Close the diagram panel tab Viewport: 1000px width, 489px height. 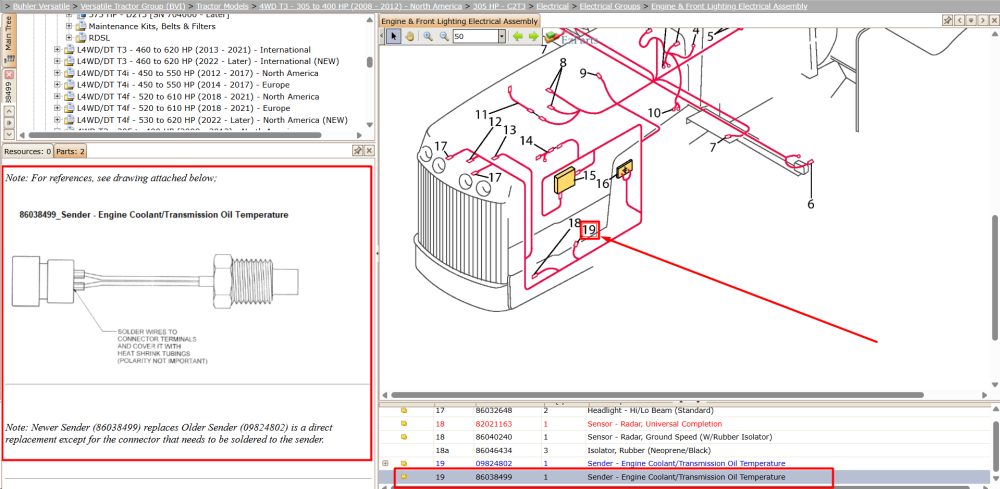(x=993, y=20)
